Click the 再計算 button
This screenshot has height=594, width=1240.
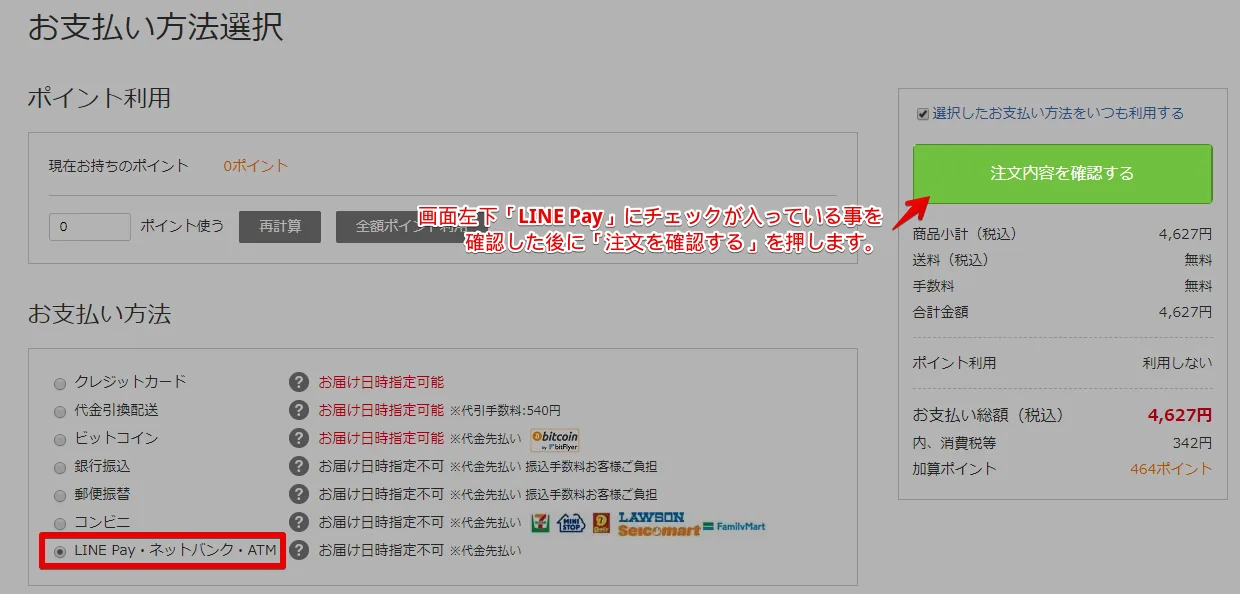coord(280,226)
